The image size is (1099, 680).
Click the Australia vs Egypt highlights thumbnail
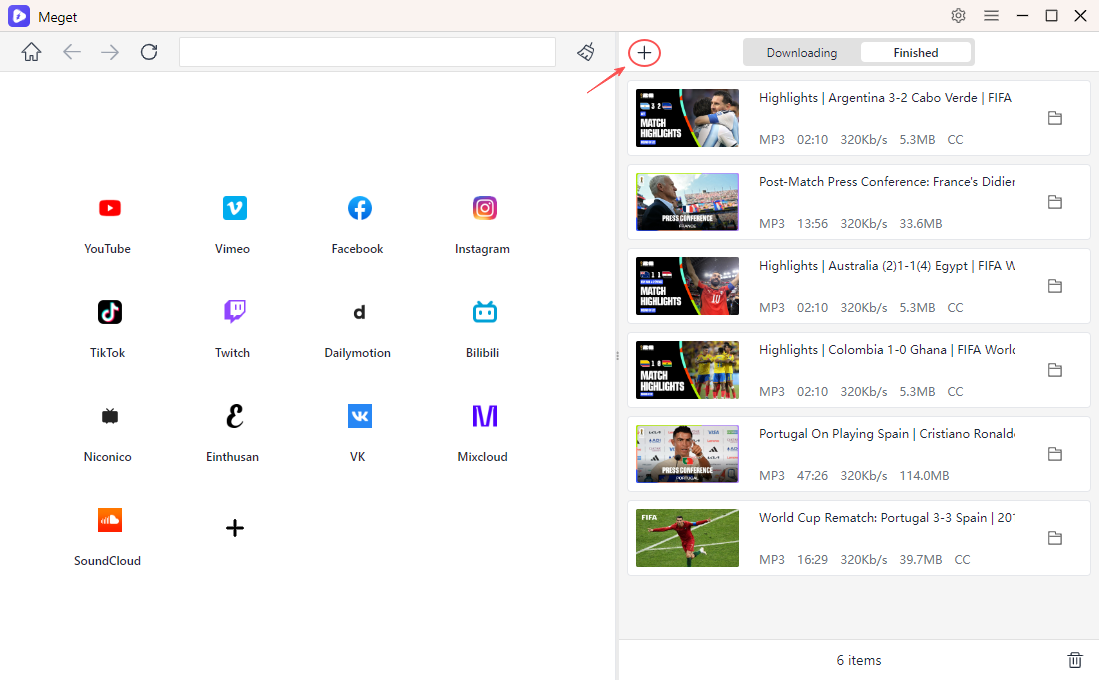(x=687, y=286)
